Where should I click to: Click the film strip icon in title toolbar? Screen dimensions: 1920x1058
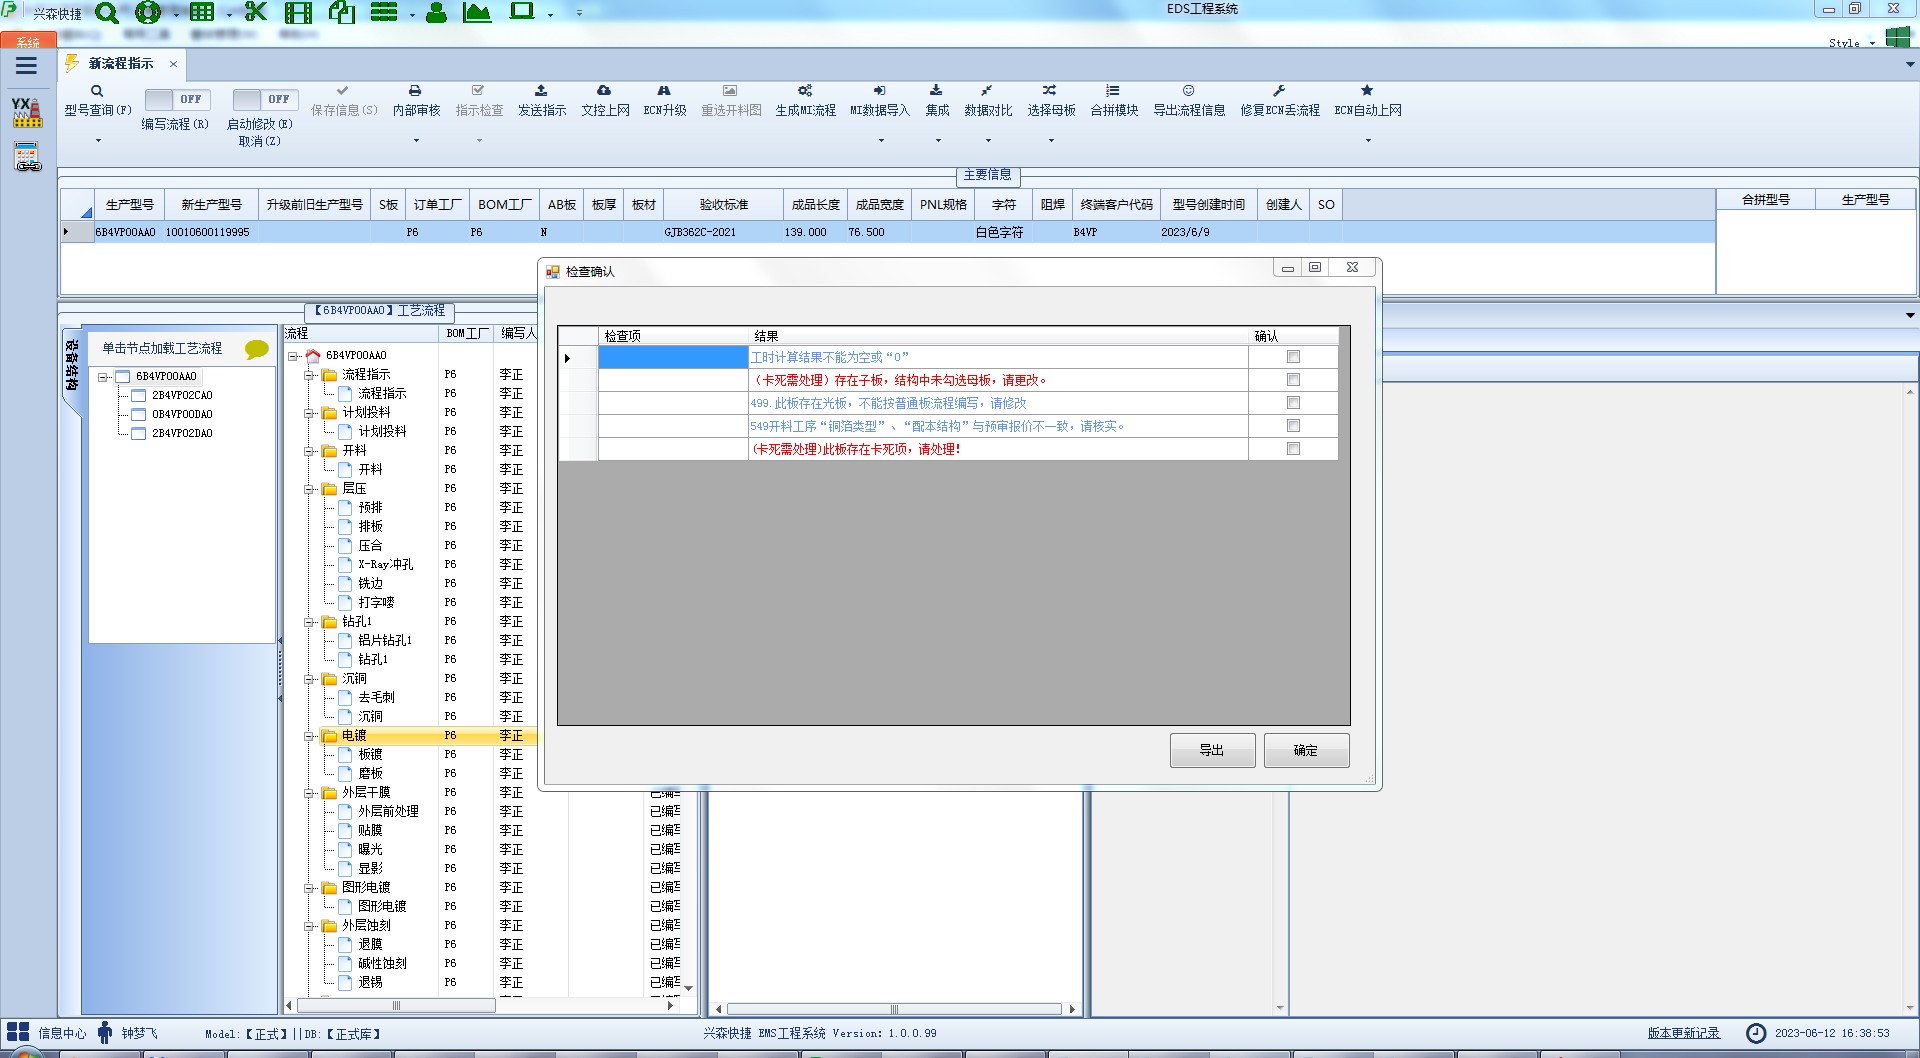(298, 12)
